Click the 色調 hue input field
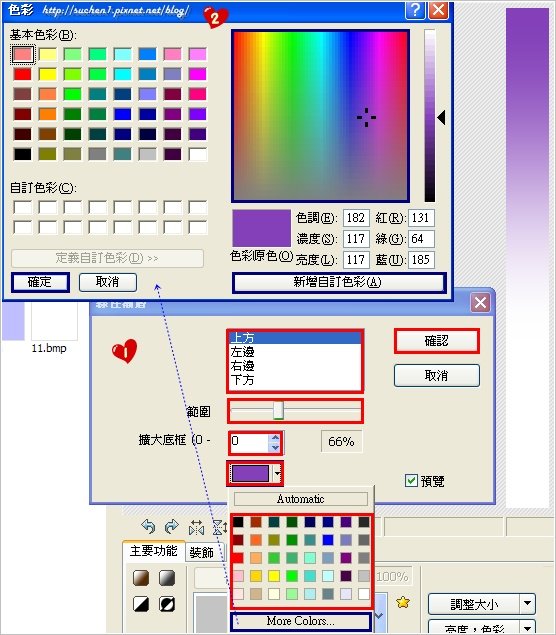 coord(356,218)
